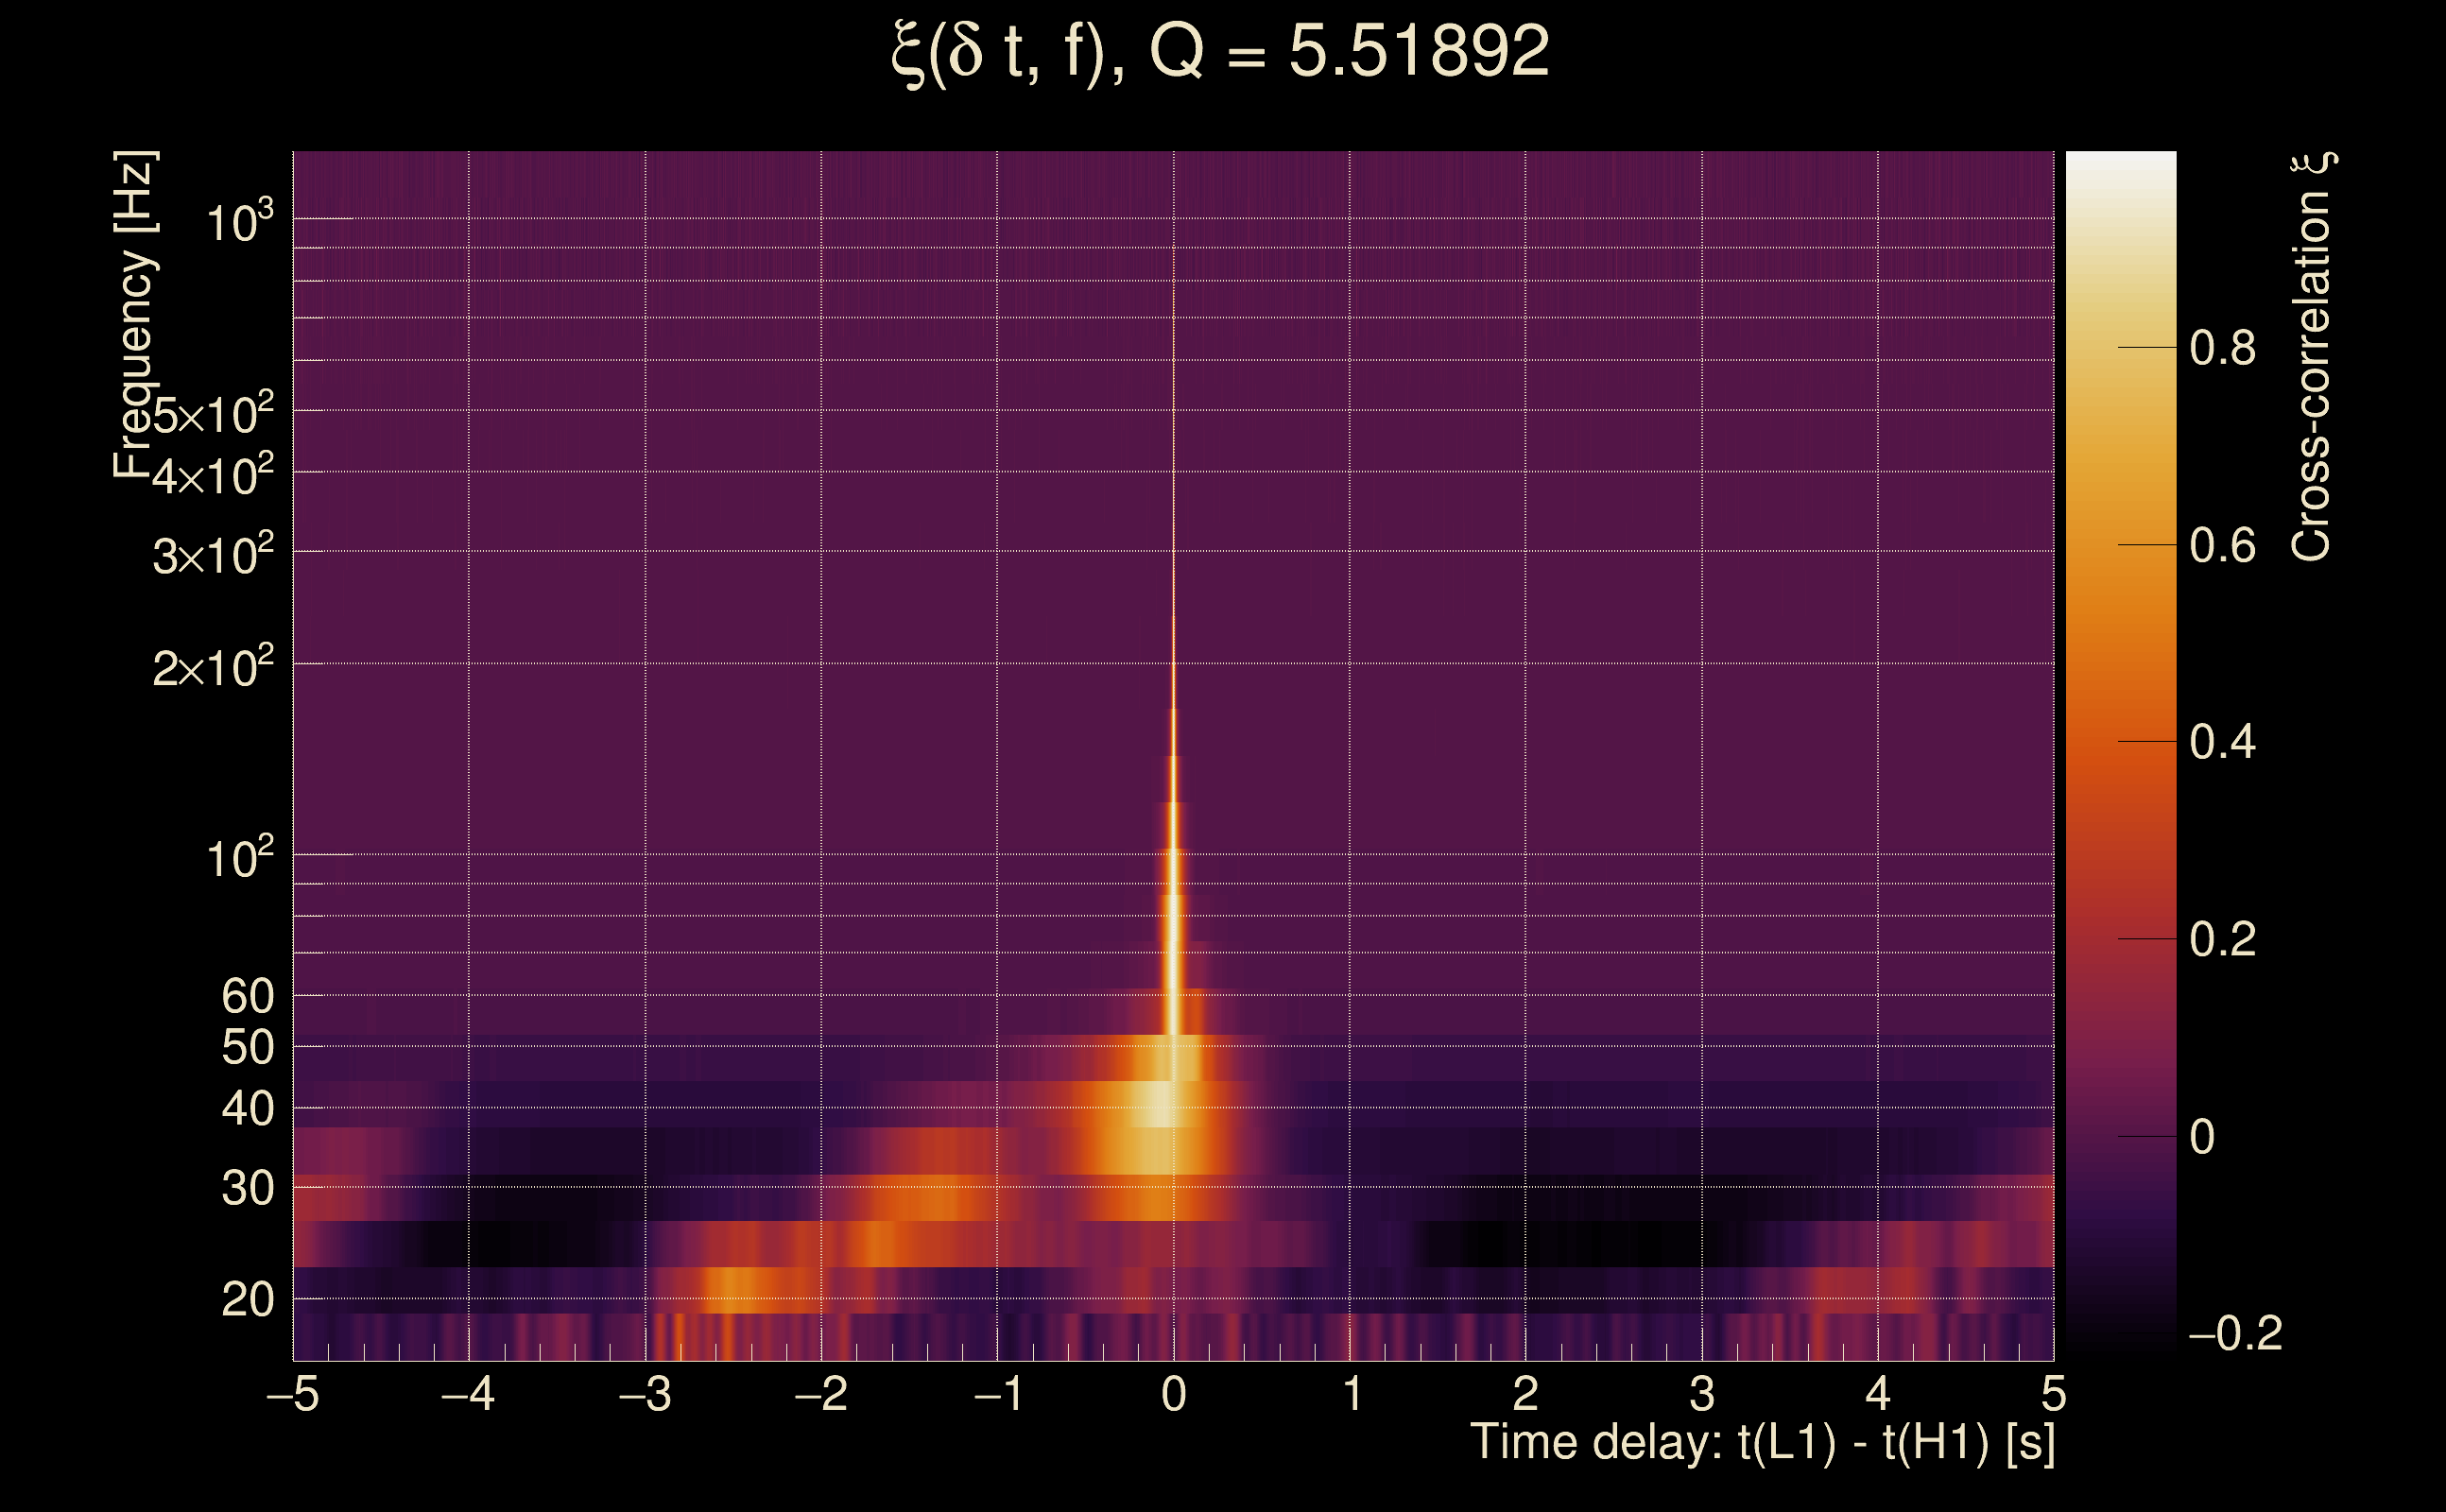Click the 0.8 label on the colorbar

[x=2222, y=349]
